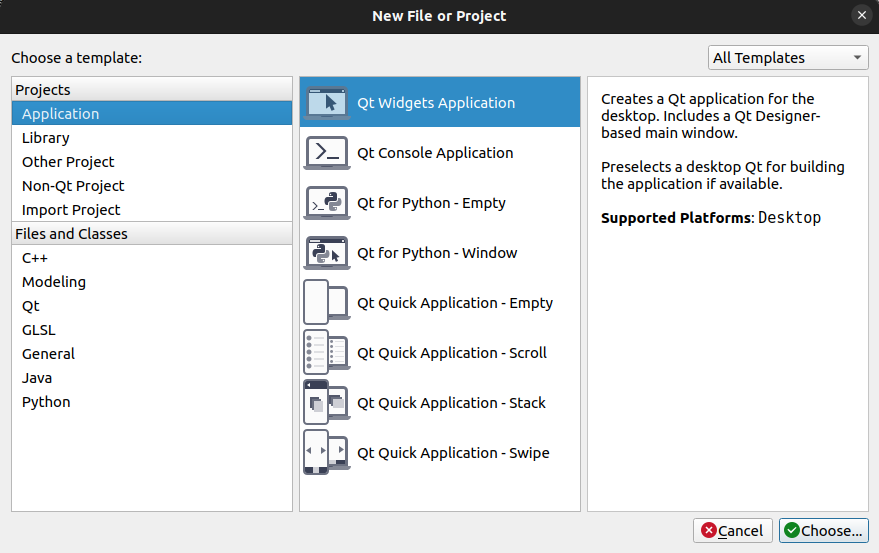Pick the Modeling file category
879x553 pixels.
[54, 282]
